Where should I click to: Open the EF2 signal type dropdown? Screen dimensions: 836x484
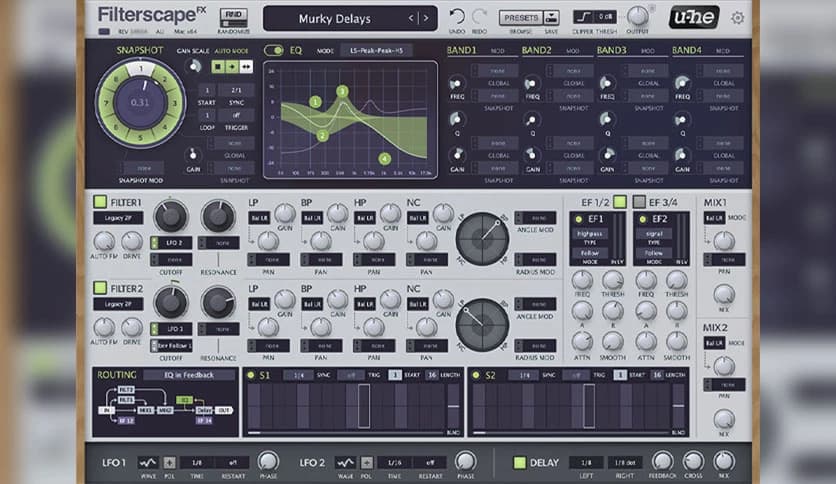[x=654, y=233]
